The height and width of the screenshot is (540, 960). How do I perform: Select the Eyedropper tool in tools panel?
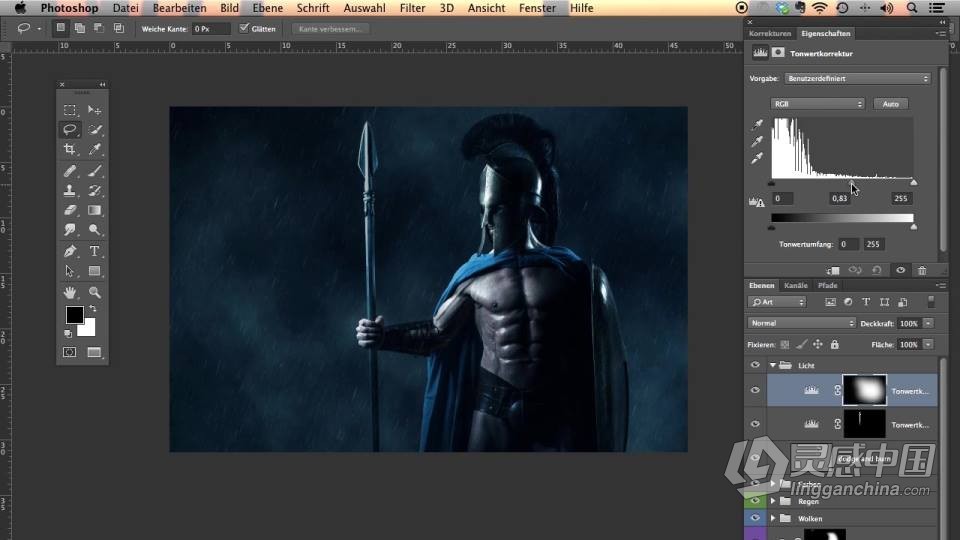pos(94,149)
